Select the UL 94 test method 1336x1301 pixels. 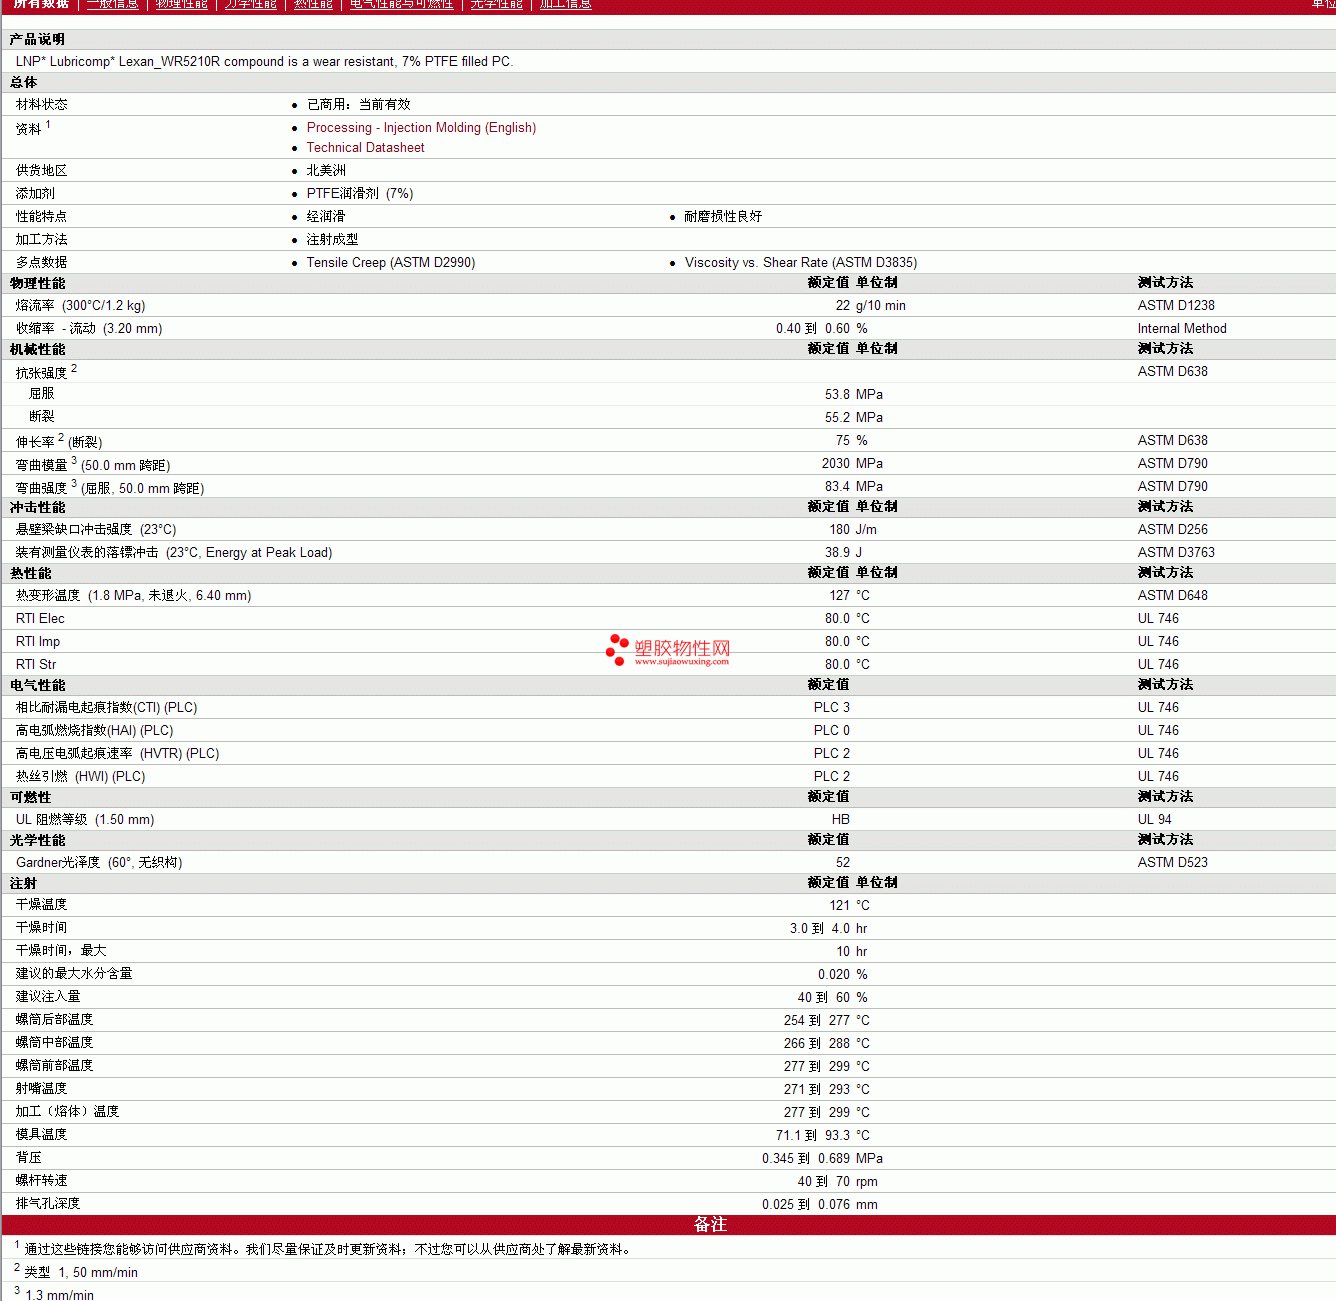tap(1155, 820)
